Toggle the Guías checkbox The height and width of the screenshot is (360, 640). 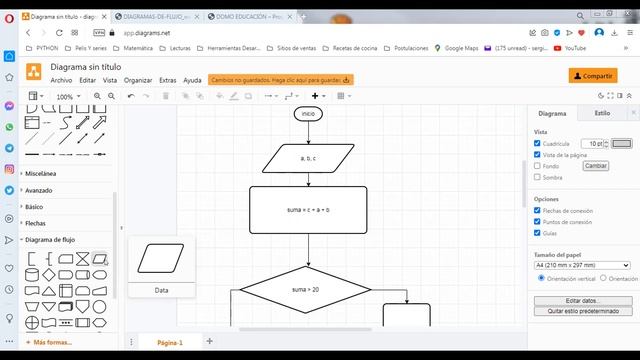[537, 233]
